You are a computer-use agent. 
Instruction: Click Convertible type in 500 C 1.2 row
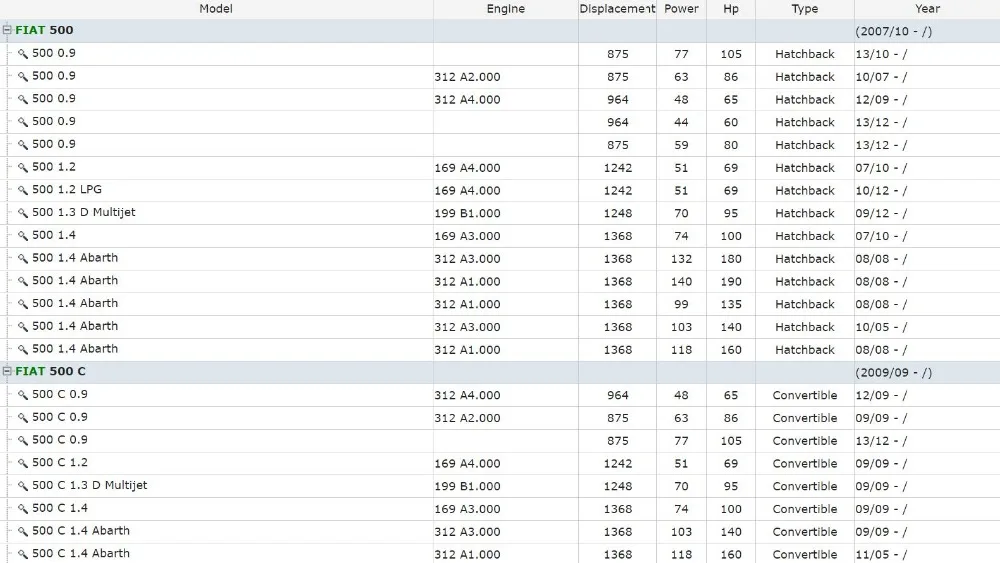[x=805, y=463]
